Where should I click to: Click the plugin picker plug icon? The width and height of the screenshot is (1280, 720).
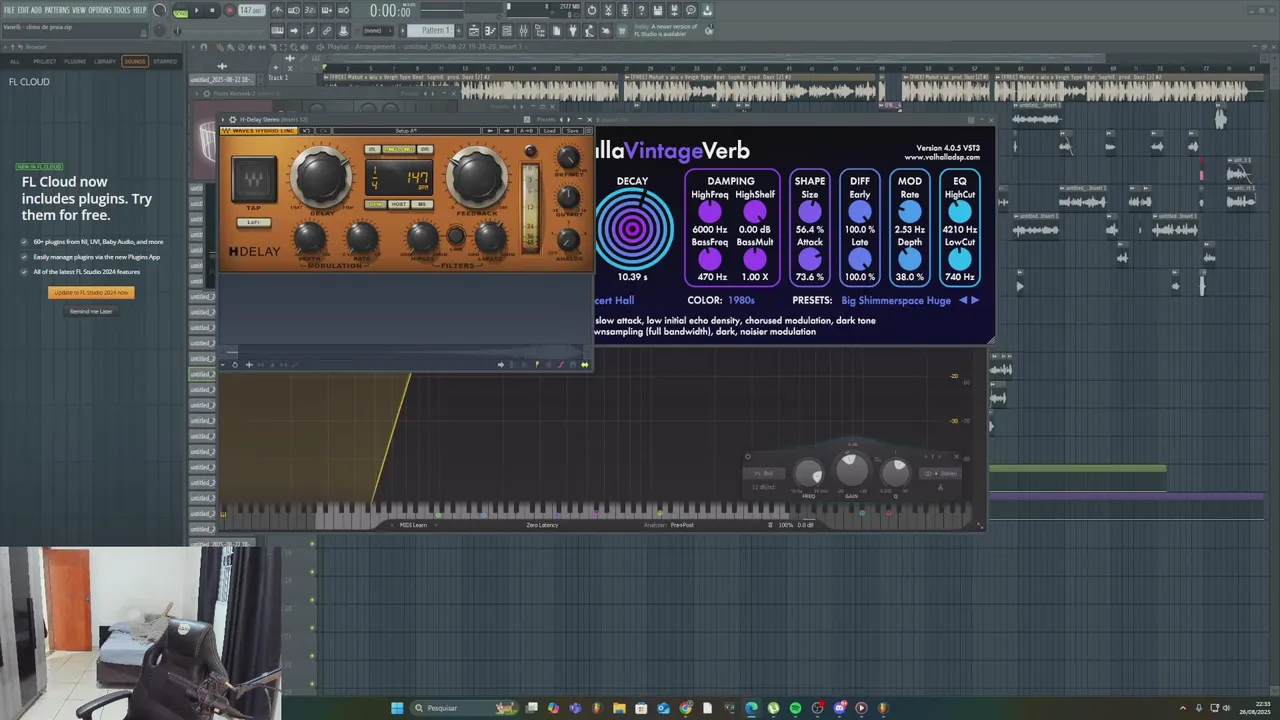click(573, 30)
